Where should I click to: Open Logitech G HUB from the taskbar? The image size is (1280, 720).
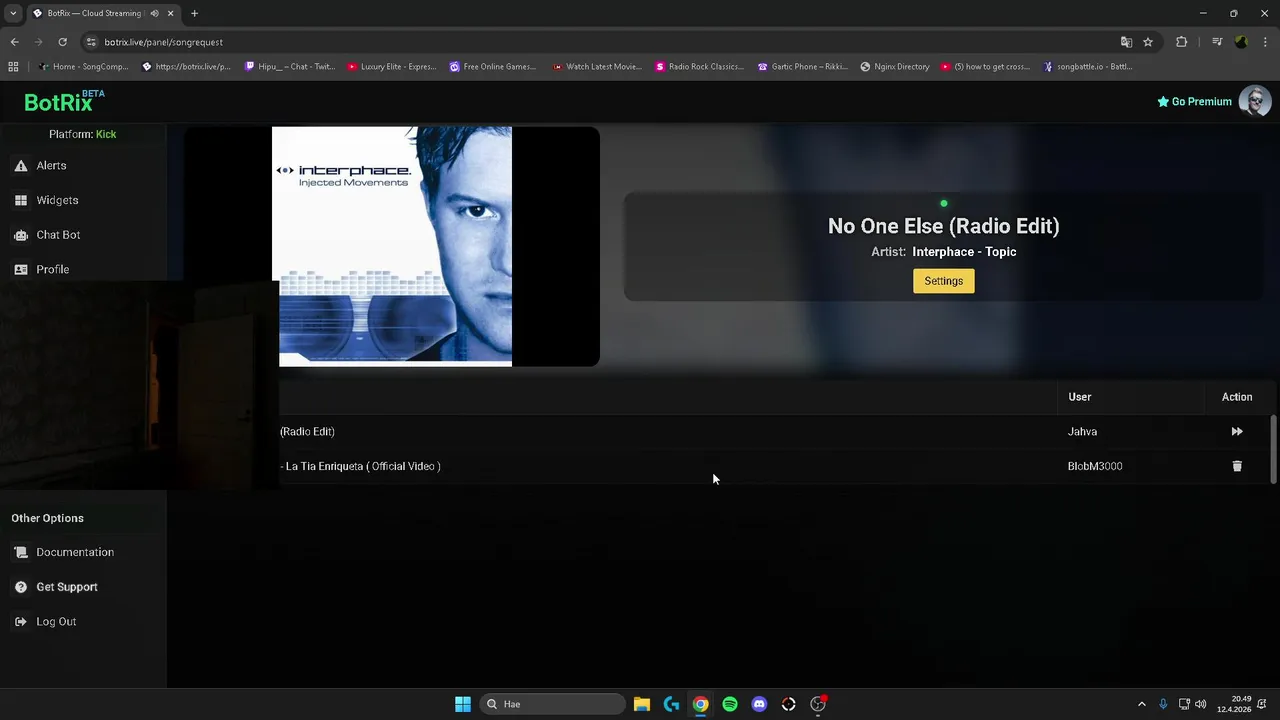tap(671, 704)
